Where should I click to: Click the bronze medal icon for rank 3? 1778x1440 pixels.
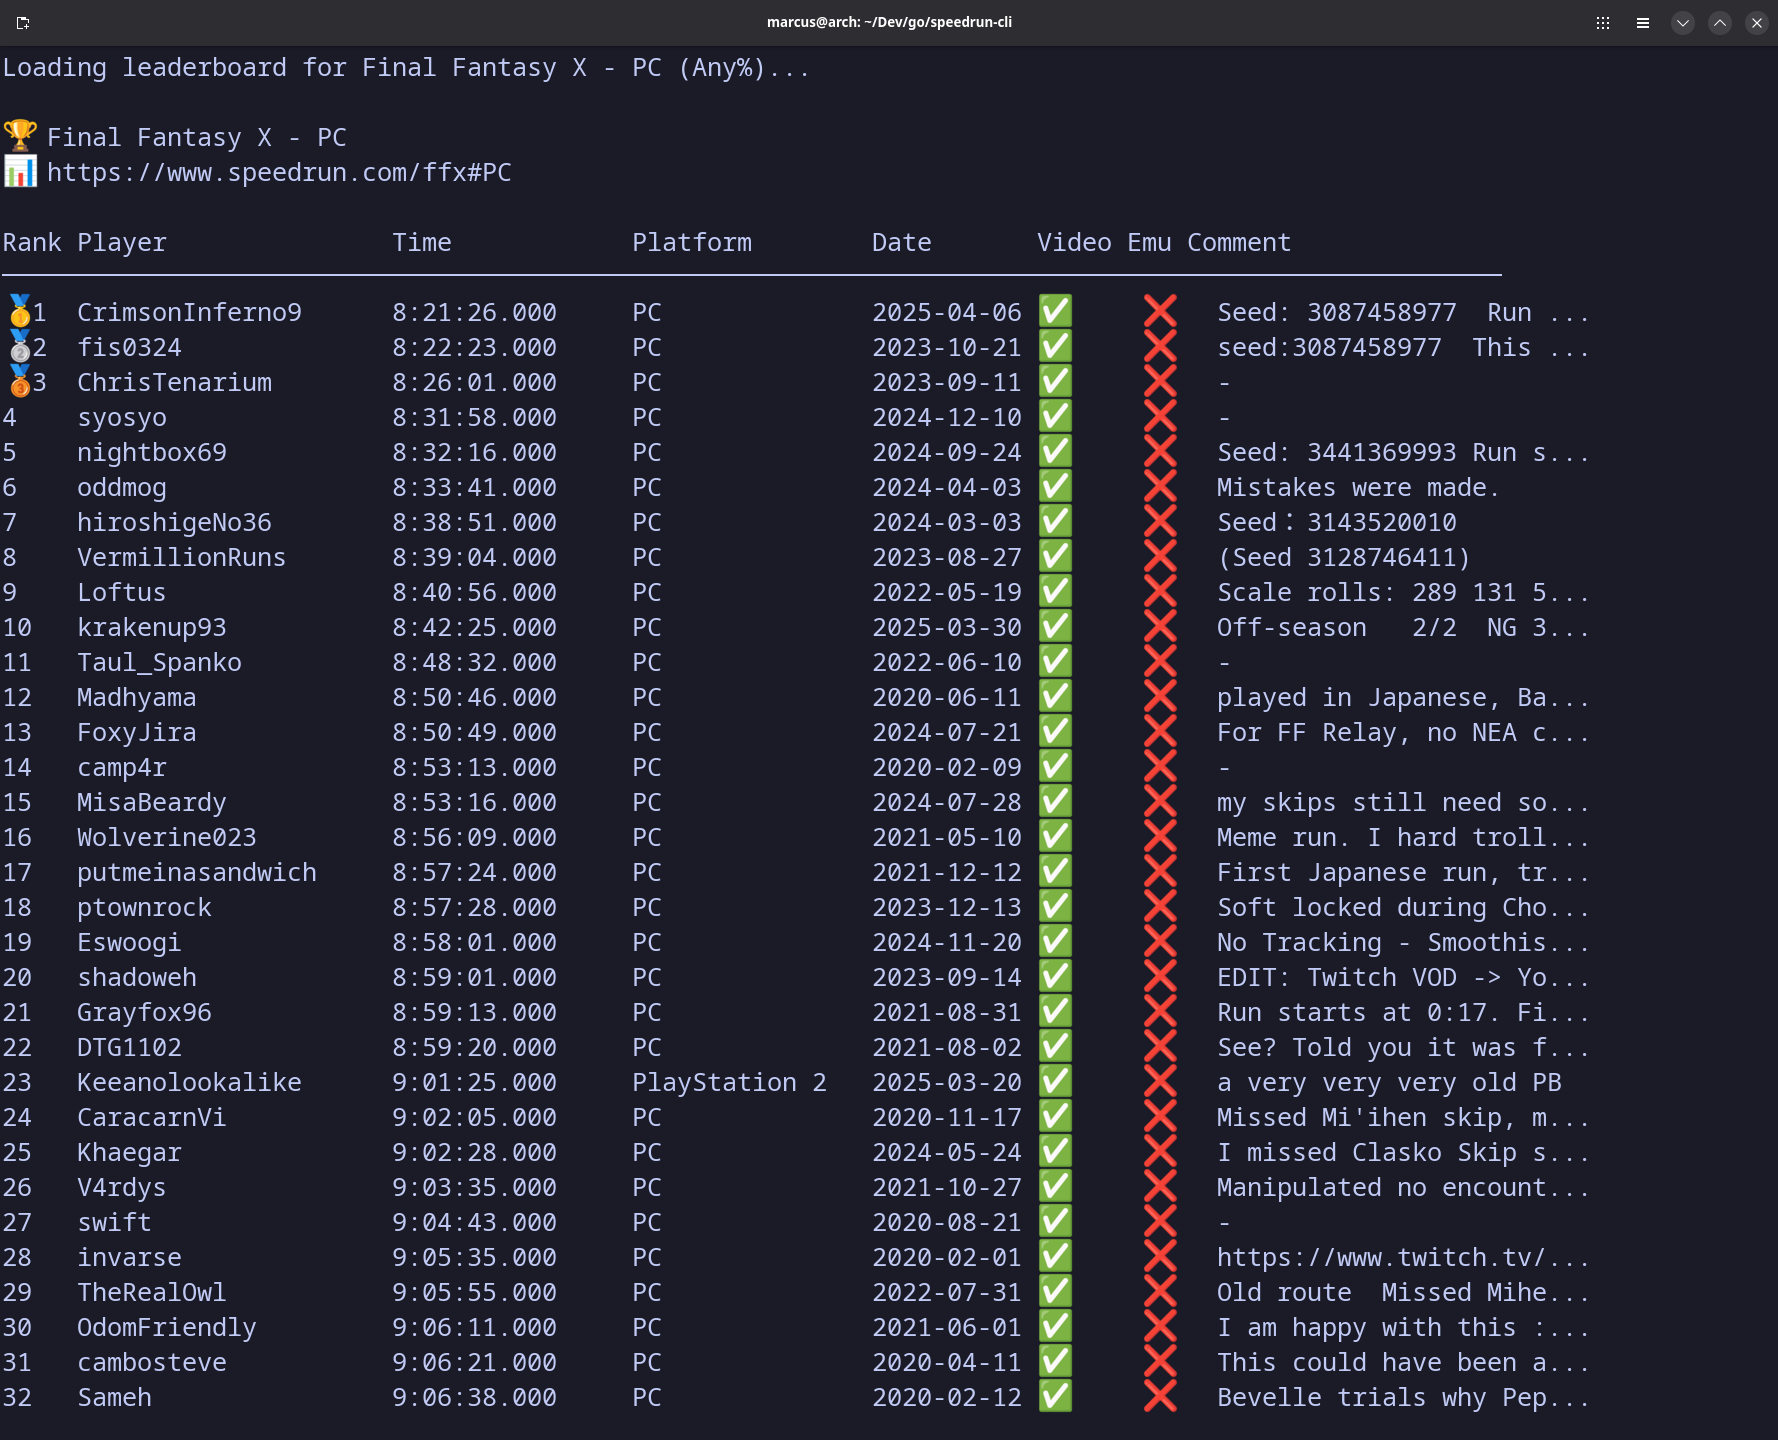(x=20, y=381)
